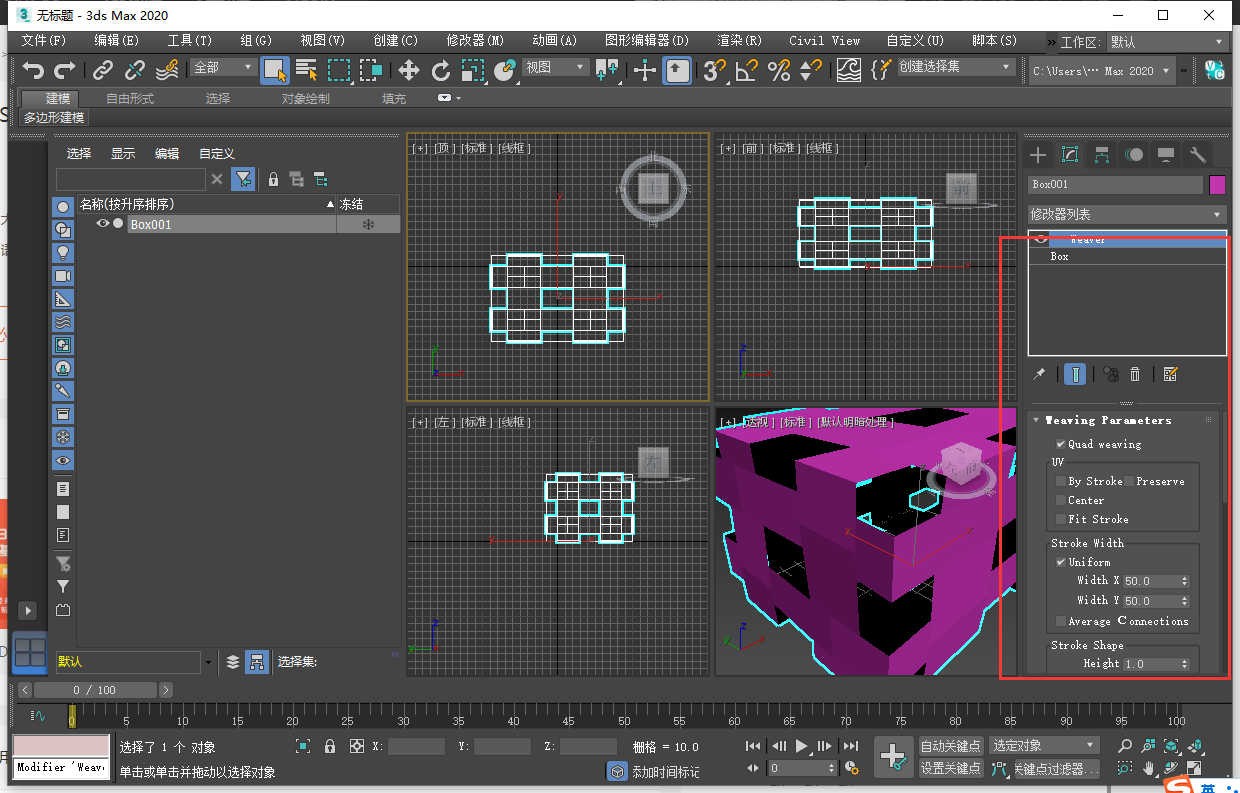Click the trash icon to remove modifier

point(1135,374)
